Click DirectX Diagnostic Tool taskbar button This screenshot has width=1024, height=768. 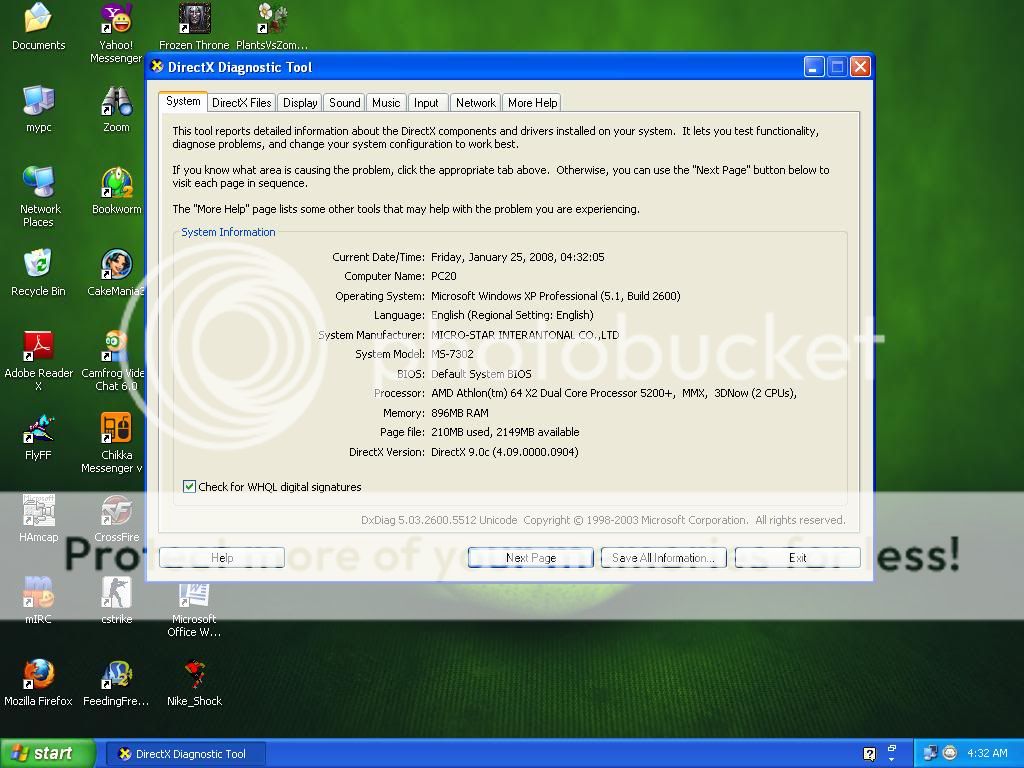pyautogui.click(x=185, y=754)
